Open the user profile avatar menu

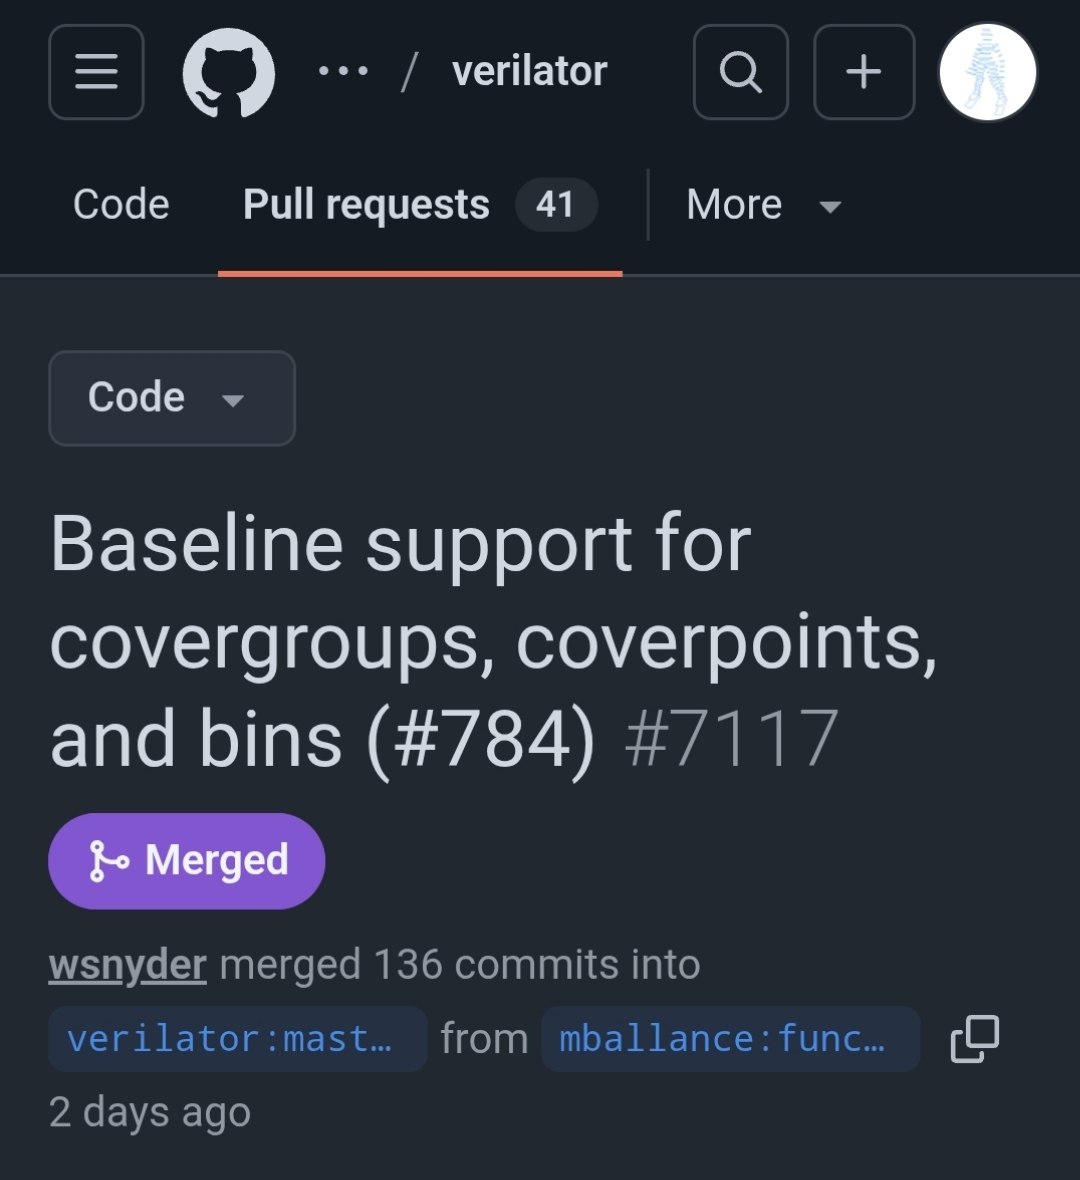tap(987, 72)
